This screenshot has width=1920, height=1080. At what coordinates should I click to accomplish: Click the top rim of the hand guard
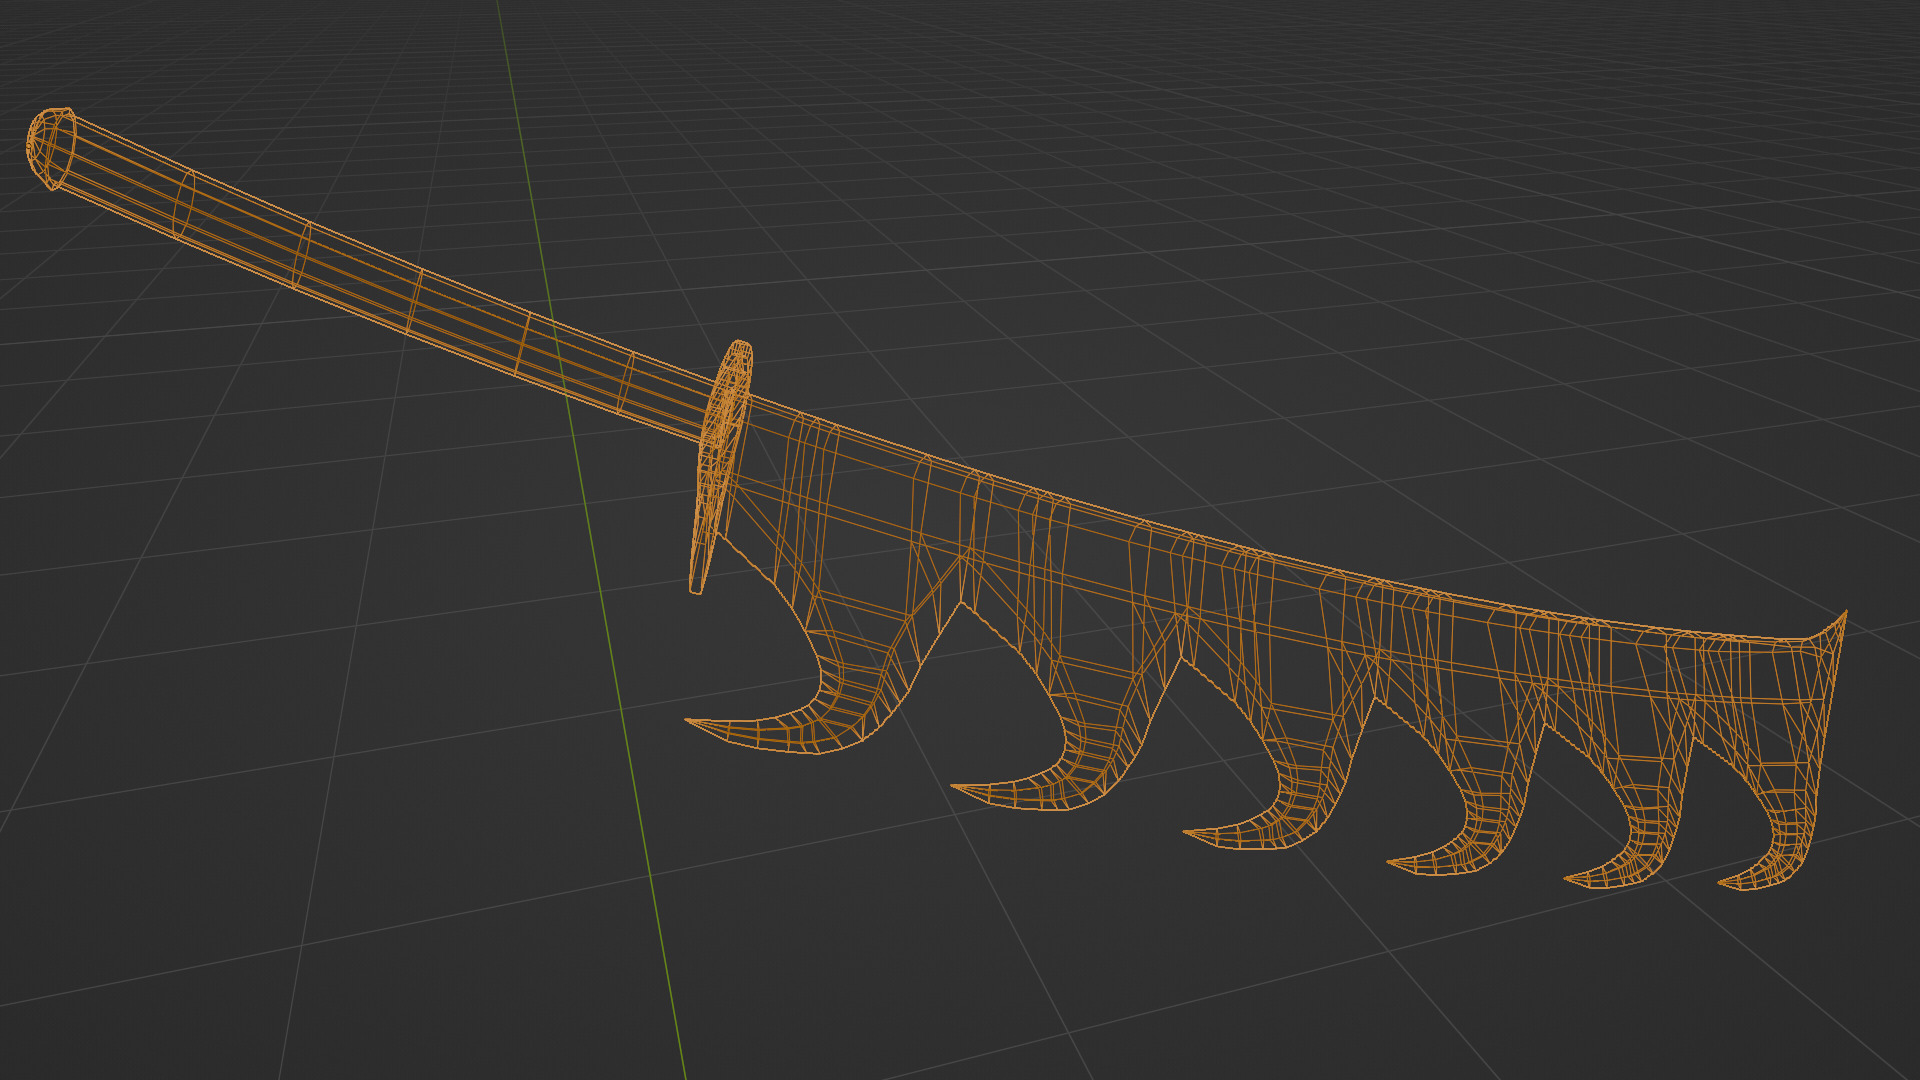pyautogui.click(x=741, y=344)
